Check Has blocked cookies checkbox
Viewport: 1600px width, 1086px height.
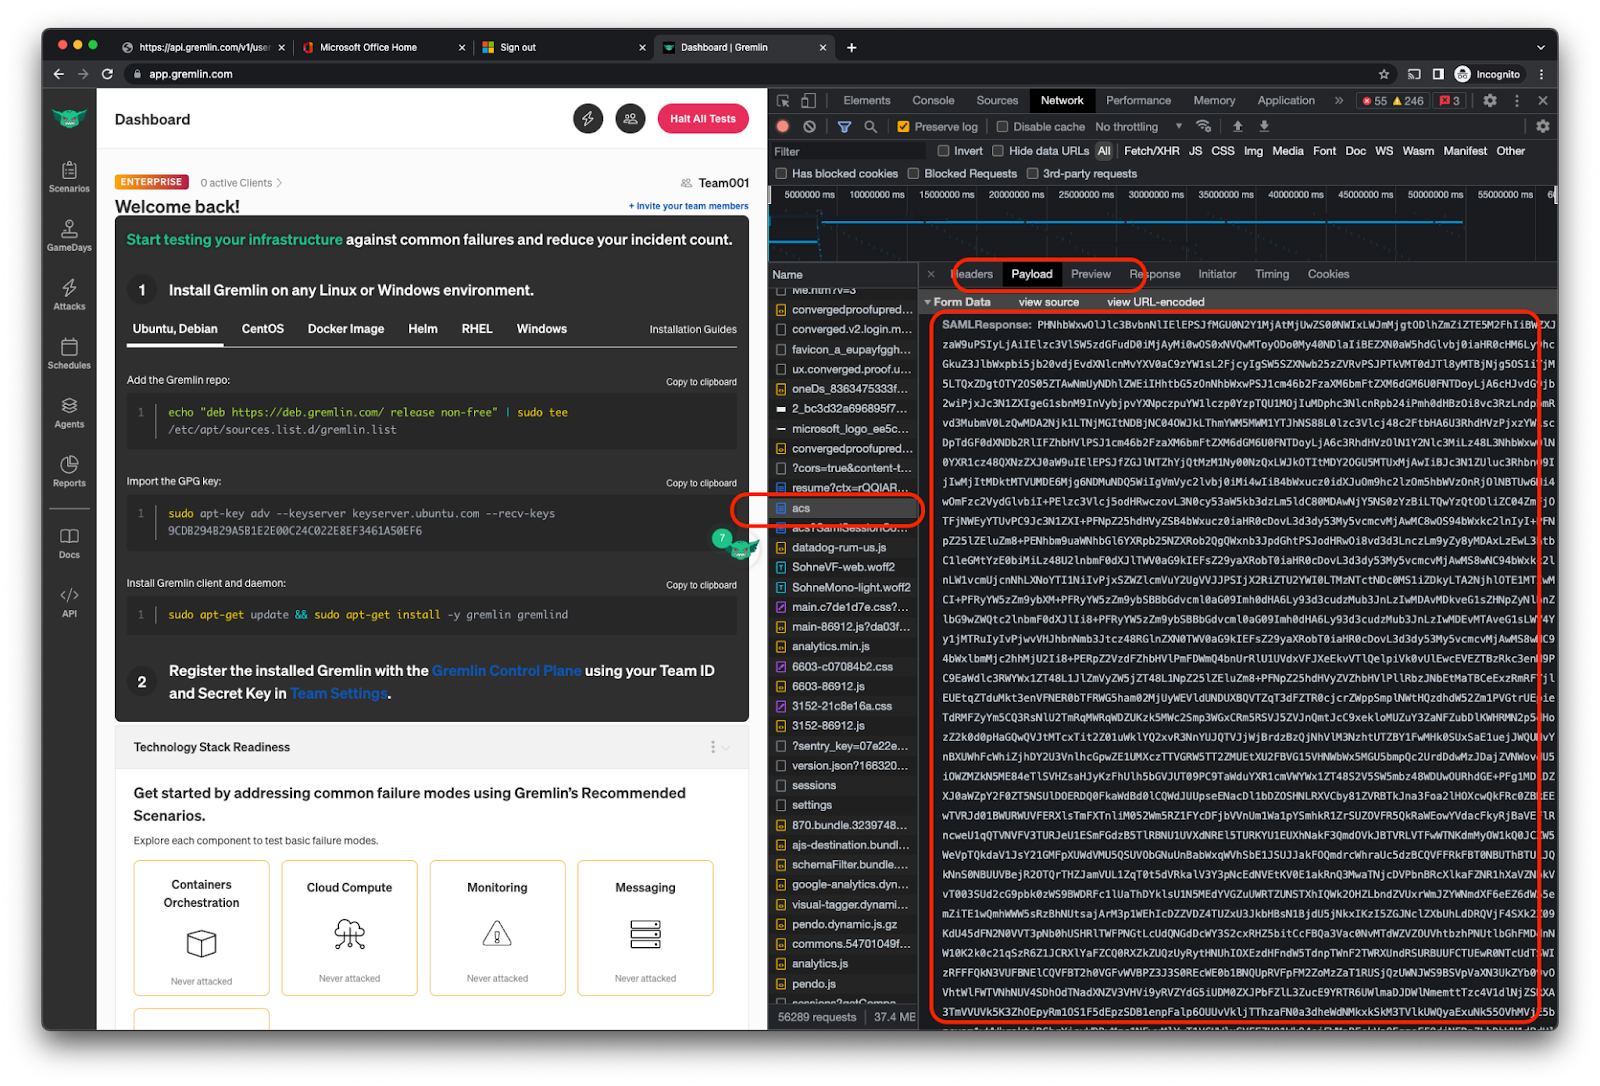[x=781, y=174]
